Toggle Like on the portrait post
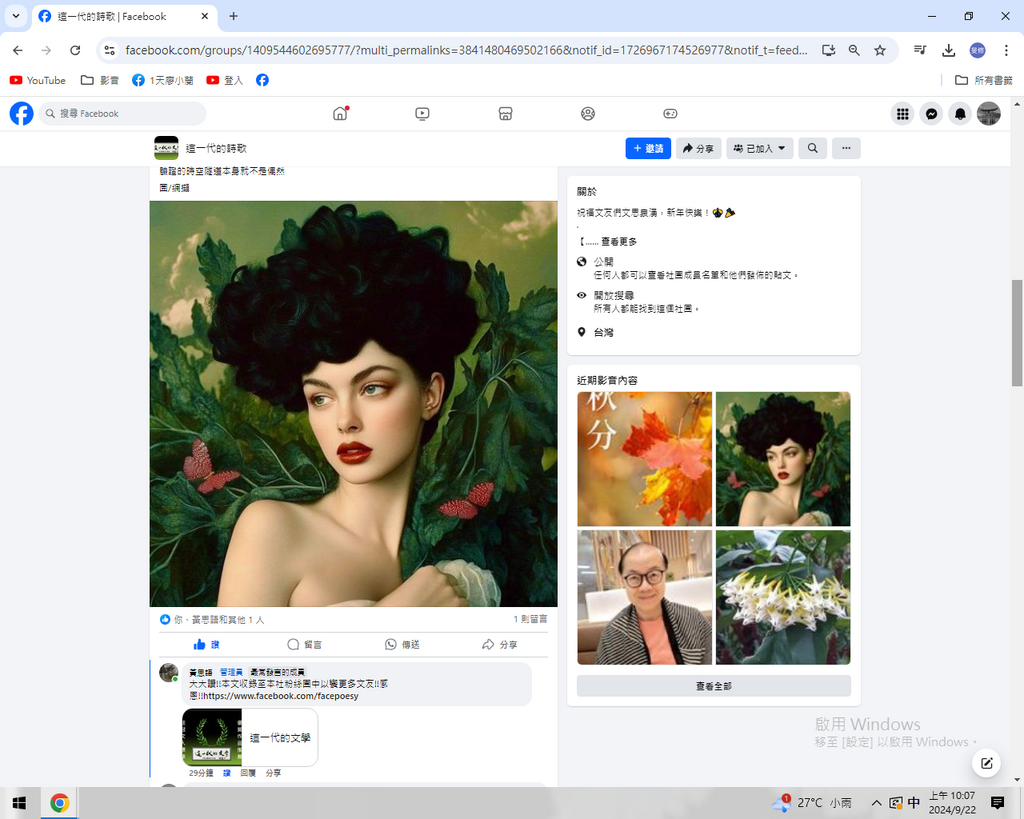 pos(206,645)
